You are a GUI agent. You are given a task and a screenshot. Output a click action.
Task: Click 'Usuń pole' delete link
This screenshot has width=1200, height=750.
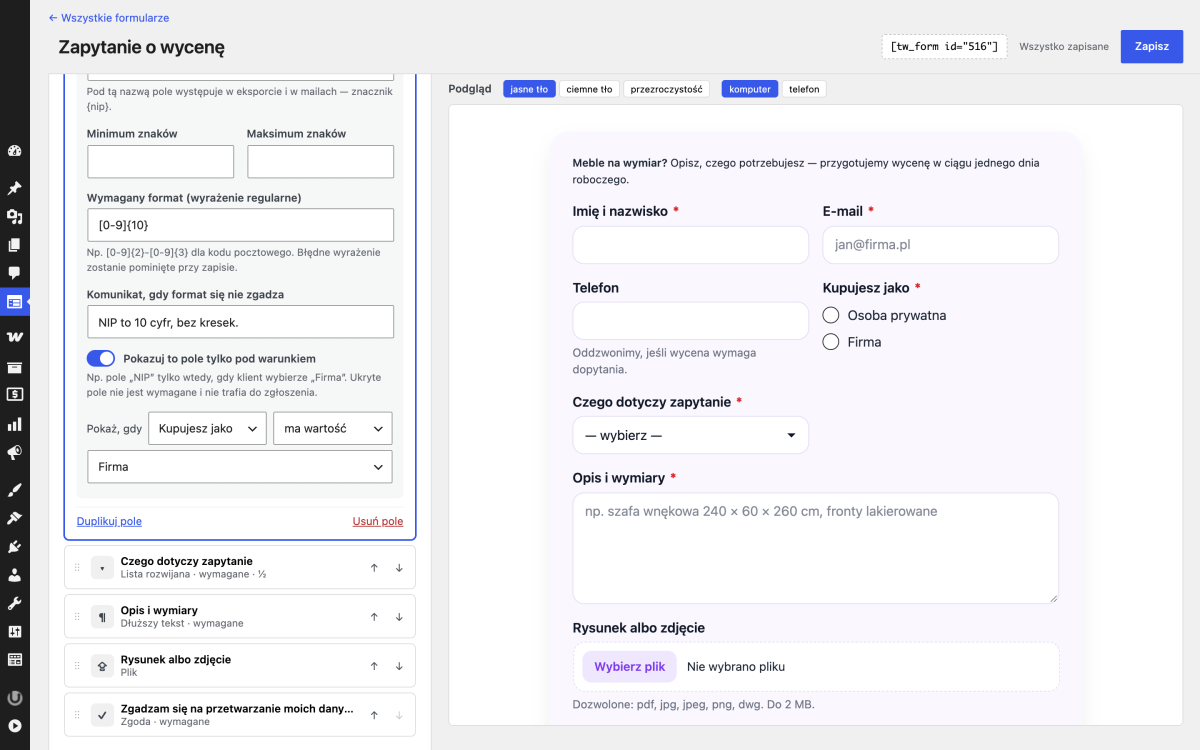pos(378,521)
